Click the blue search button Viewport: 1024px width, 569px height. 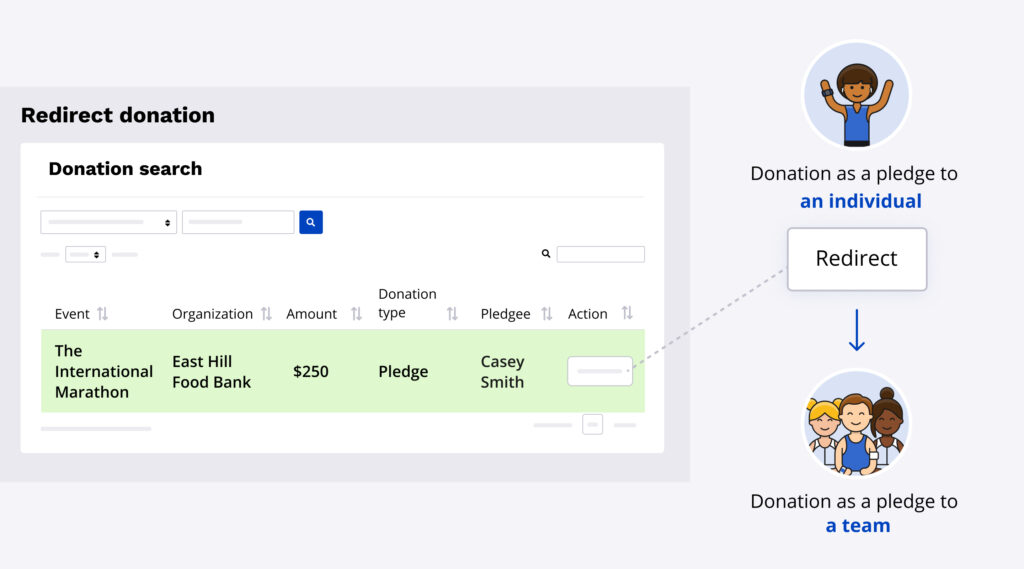[311, 222]
